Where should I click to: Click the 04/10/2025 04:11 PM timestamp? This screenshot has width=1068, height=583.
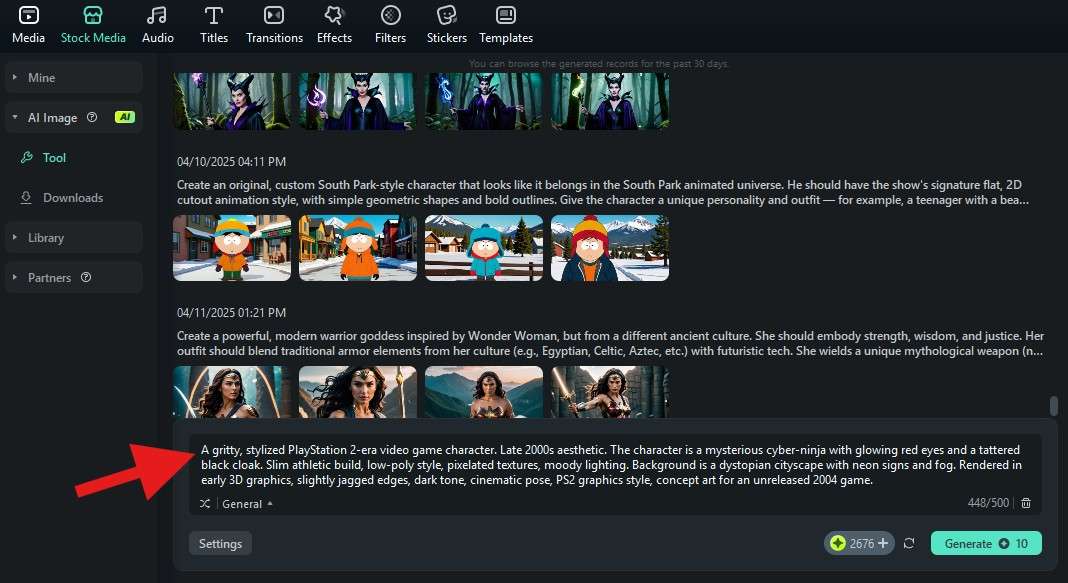pyautogui.click(x=232, y=162)
